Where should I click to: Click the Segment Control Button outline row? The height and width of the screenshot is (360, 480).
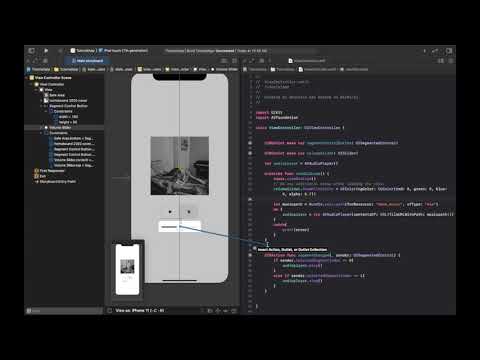click(66, 106)
